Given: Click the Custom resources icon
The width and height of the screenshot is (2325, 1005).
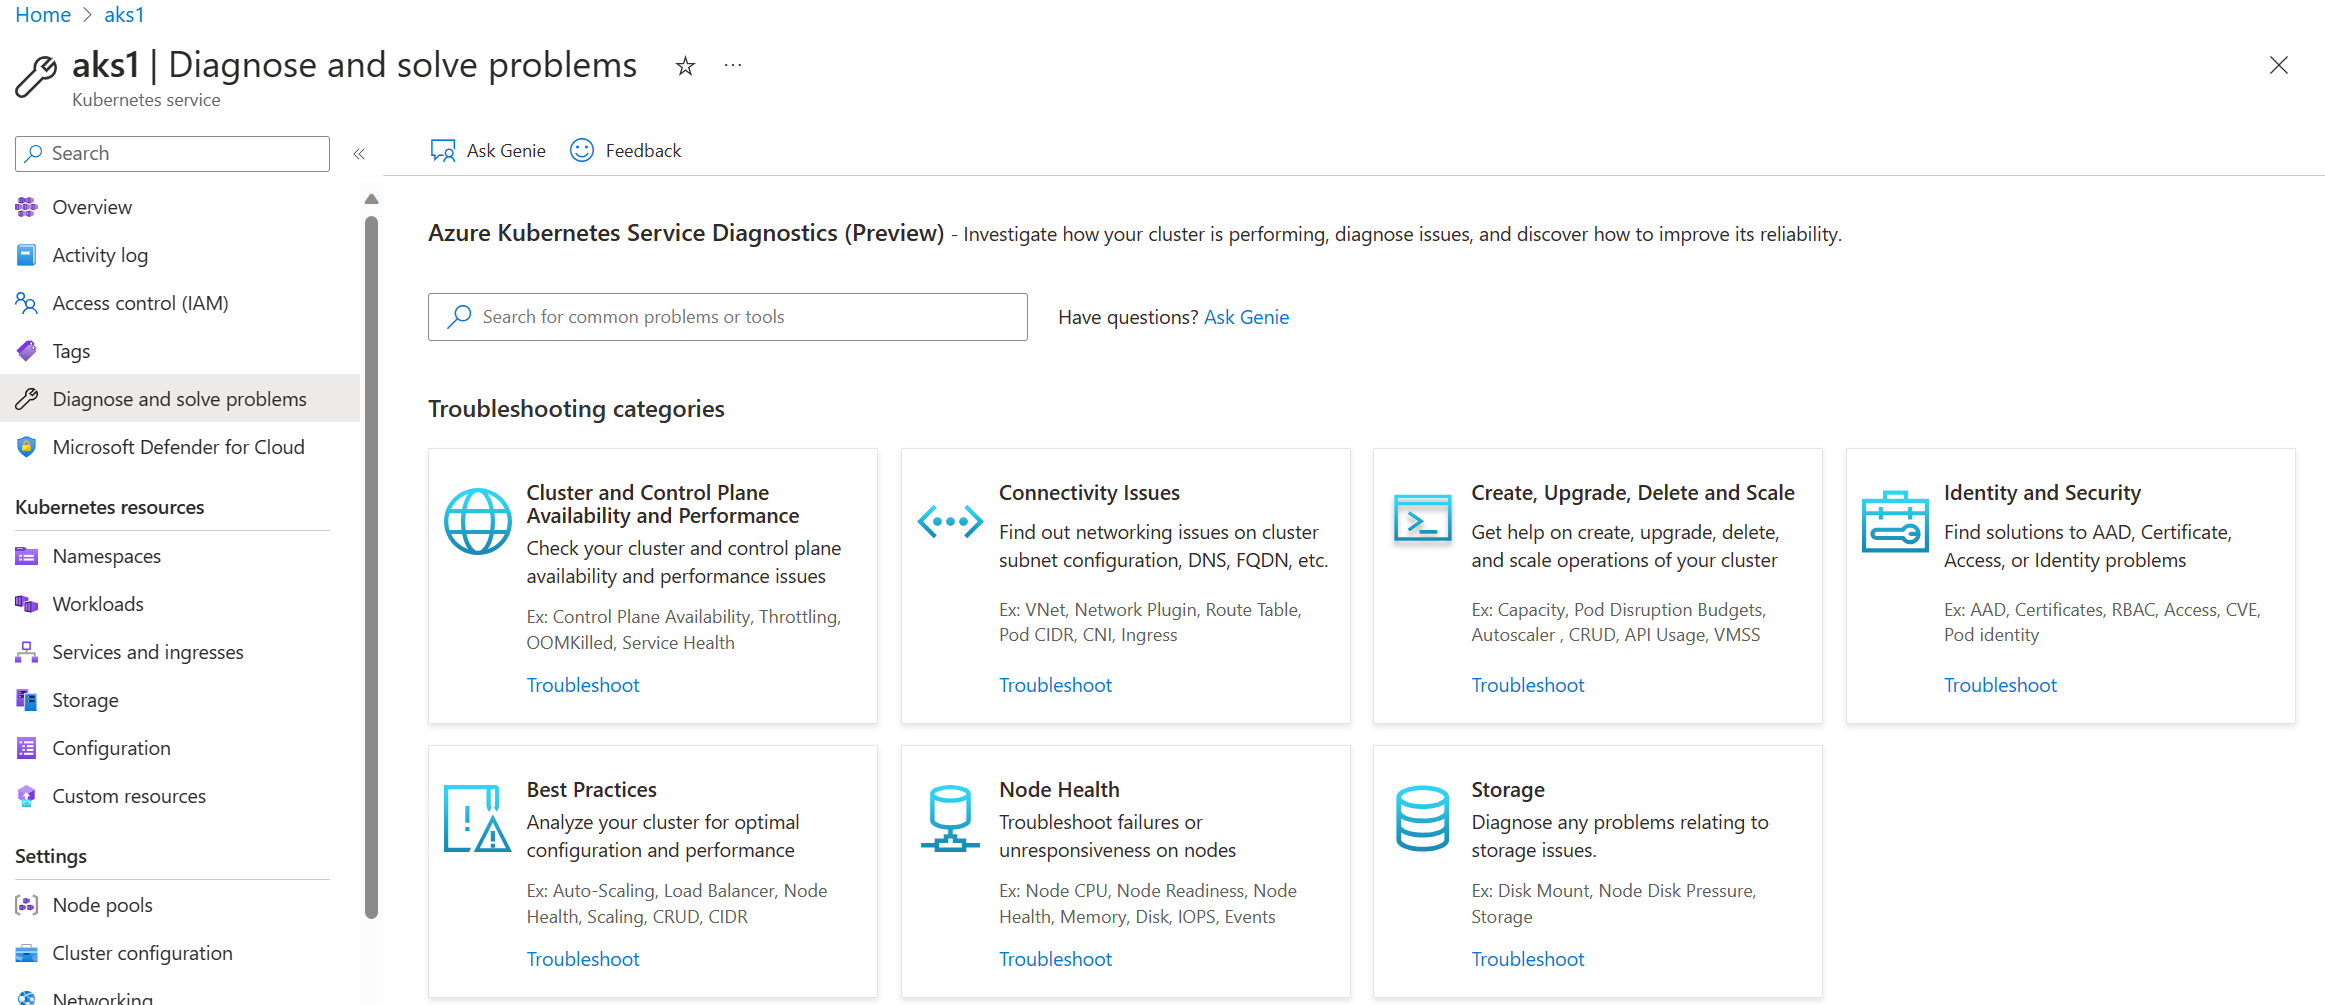Looking at the screenshot, I should (x=27, y=796).
